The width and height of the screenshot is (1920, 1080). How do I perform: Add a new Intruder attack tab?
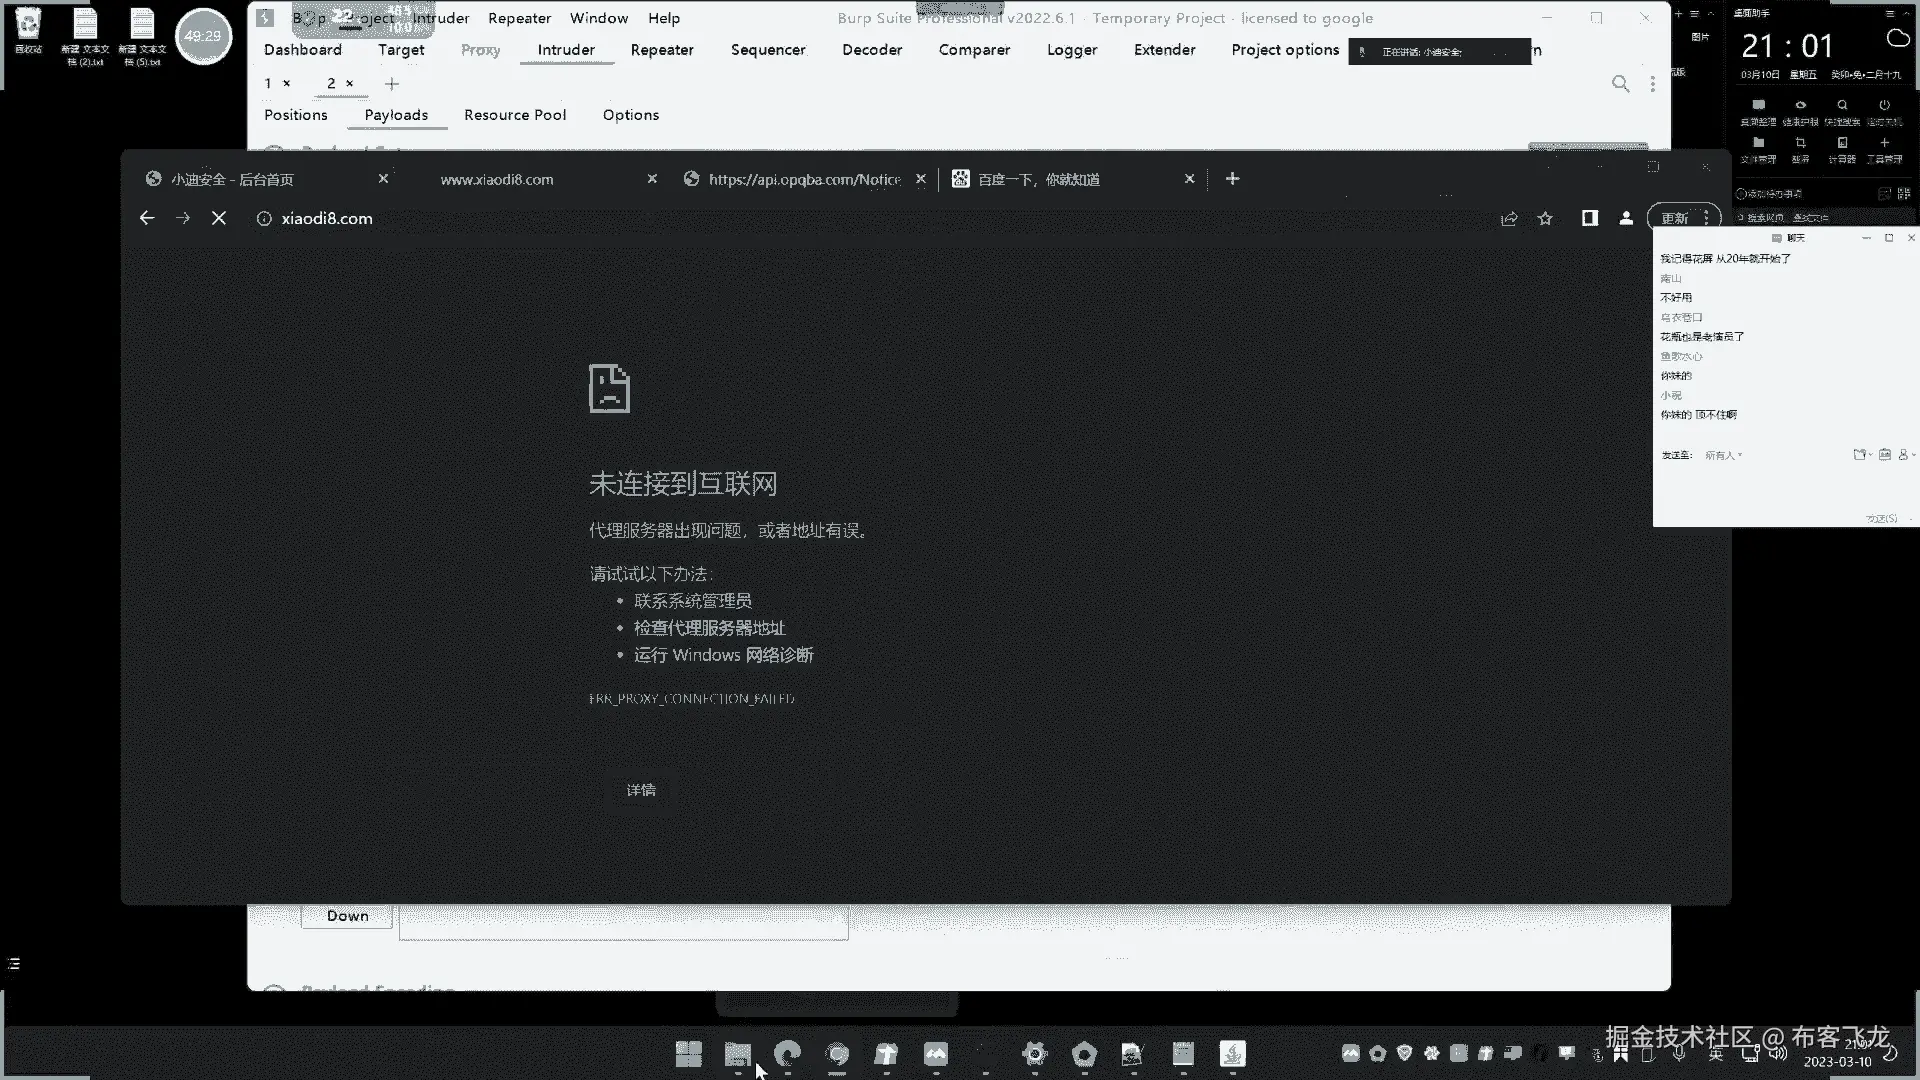click(392, 84)
